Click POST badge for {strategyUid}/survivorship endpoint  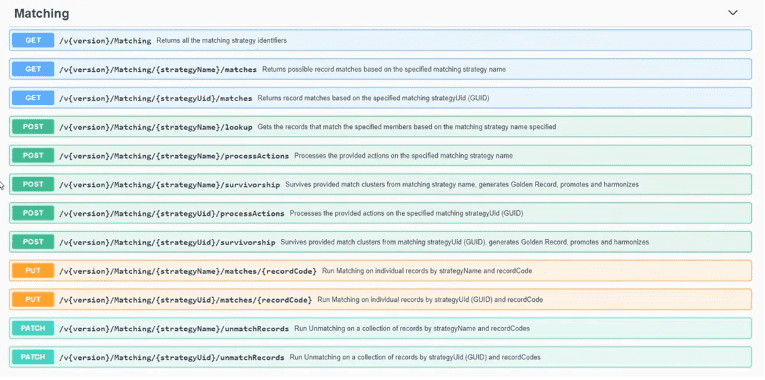pyautogui.click(x=33, y=242)
